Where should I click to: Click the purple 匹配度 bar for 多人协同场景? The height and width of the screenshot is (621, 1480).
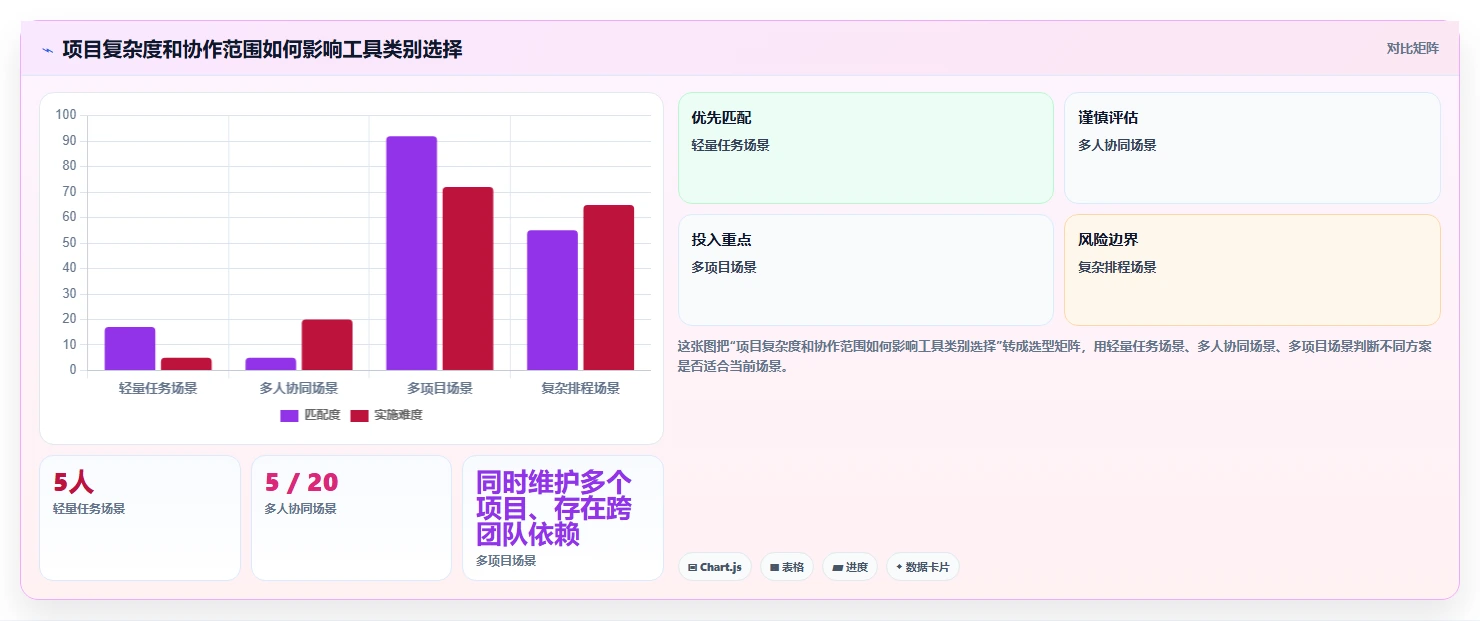[x=271, y=364]
